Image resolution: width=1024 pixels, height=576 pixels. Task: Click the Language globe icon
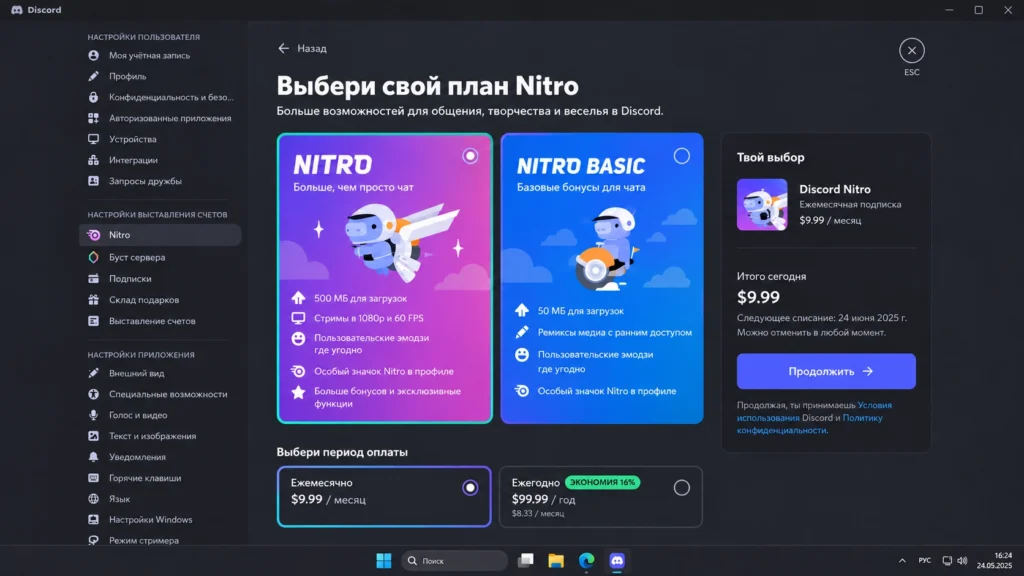point(93,499)
